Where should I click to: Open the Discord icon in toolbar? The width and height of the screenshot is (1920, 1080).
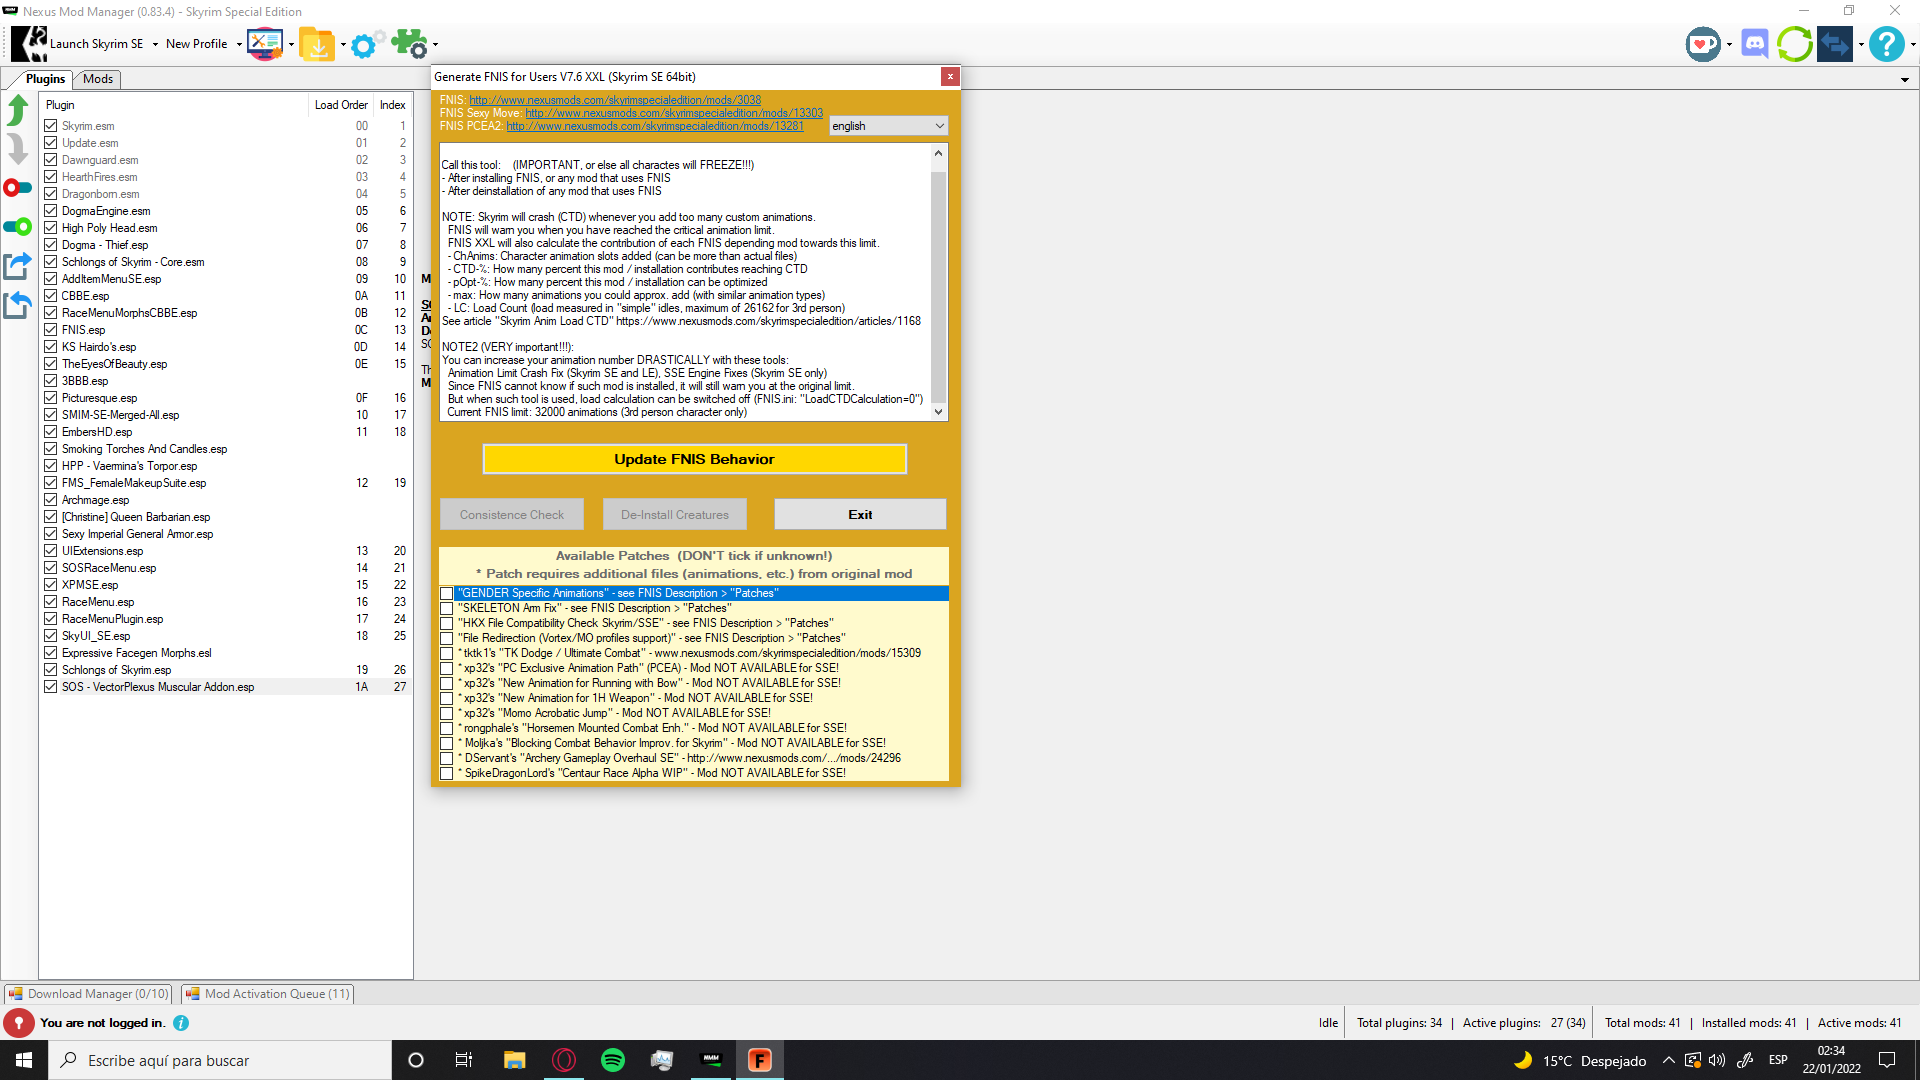(1754, 44)
